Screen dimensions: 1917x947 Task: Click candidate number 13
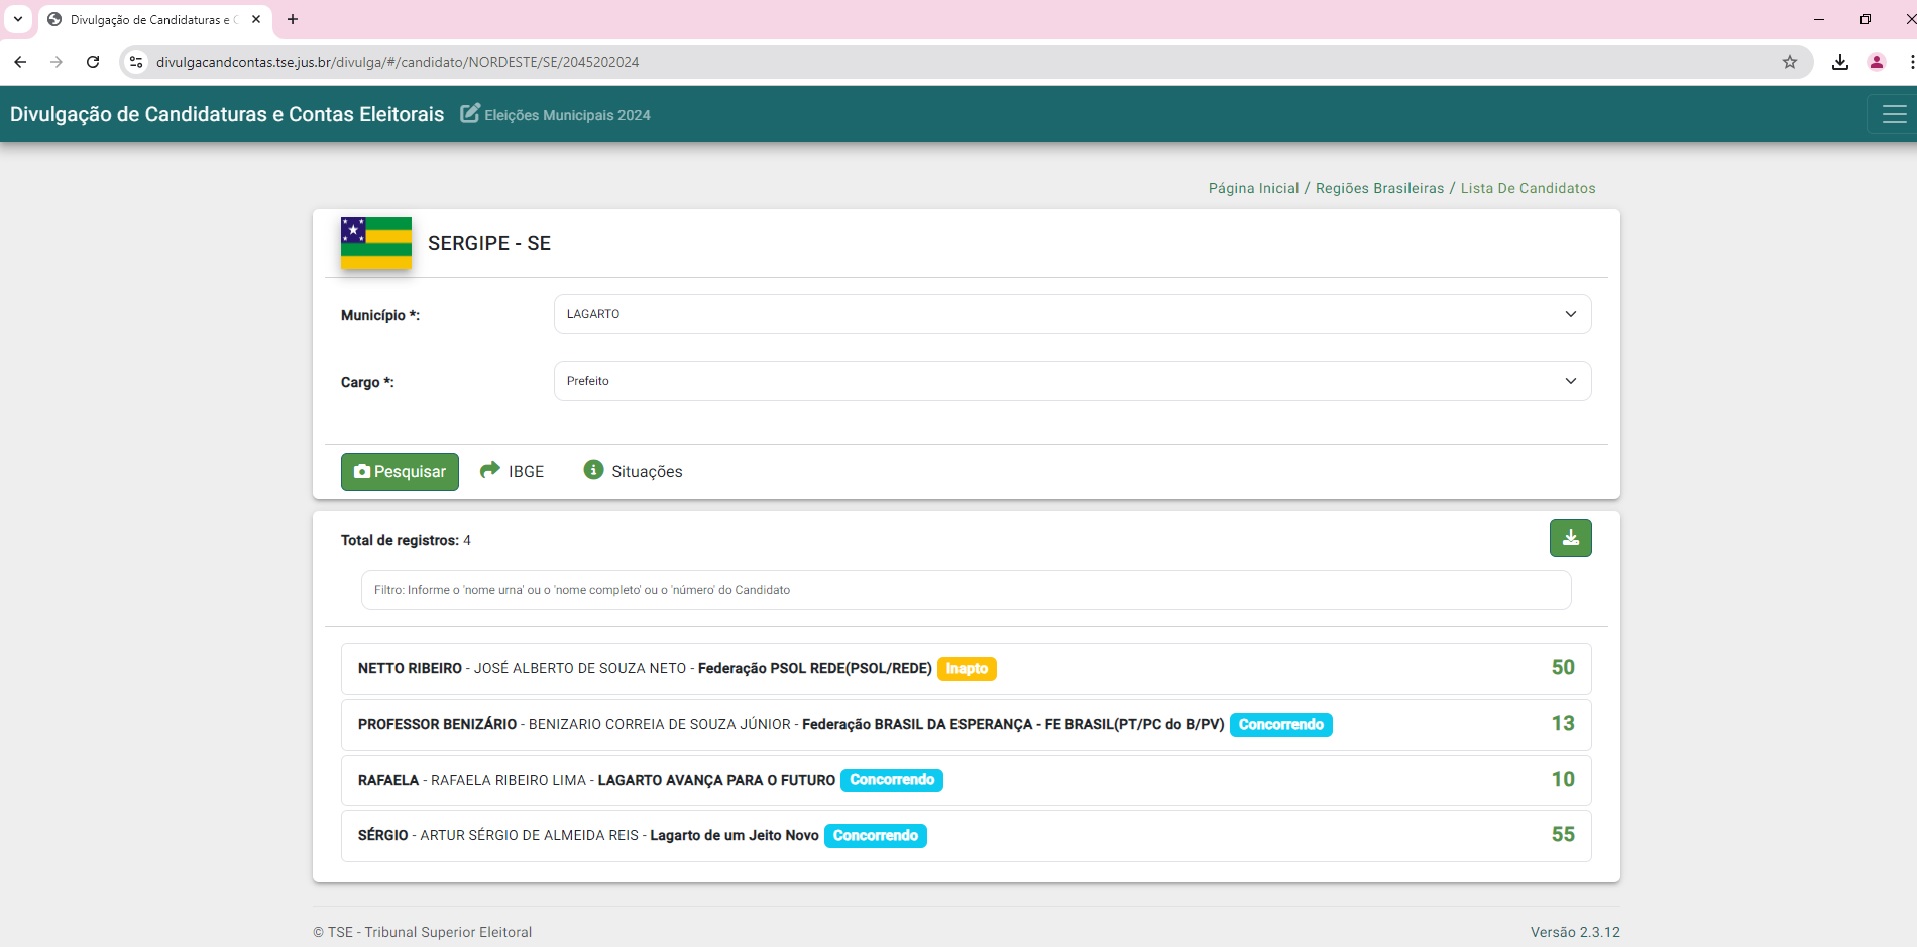click(1563, 724)
